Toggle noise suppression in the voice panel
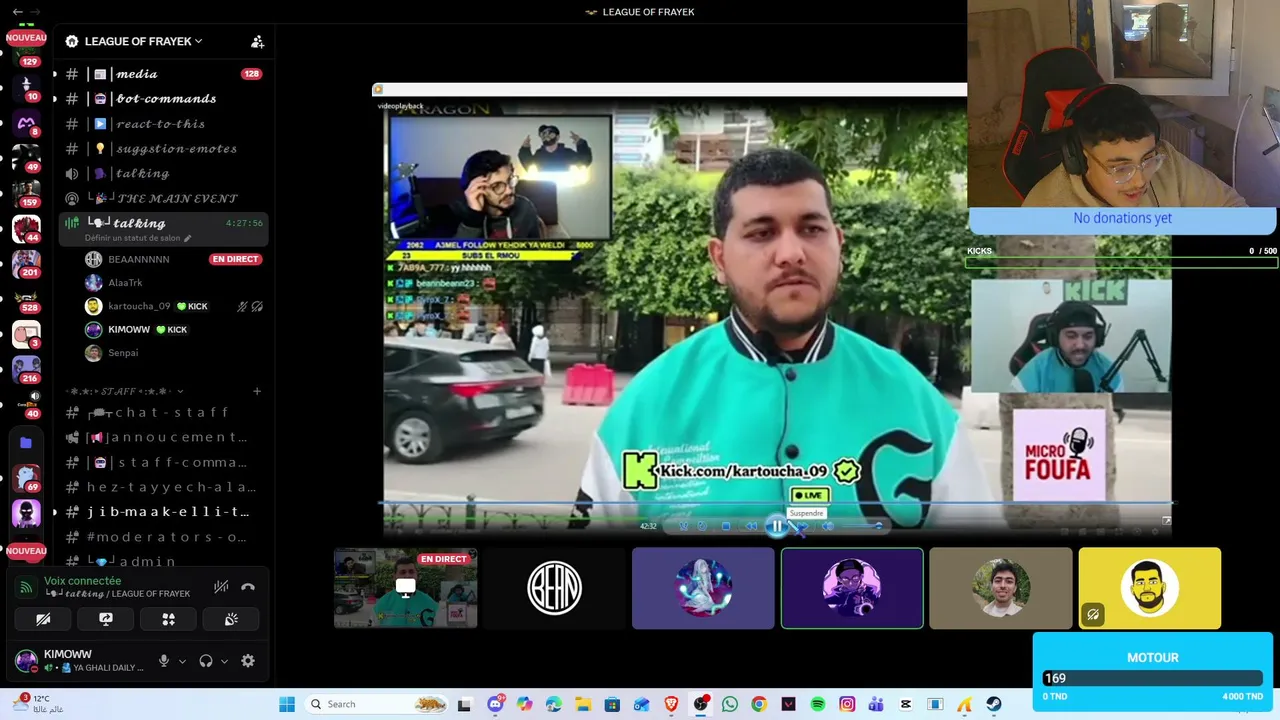Image resolution: width=1280 pixels, height=720 pixels. pos(221,587)
